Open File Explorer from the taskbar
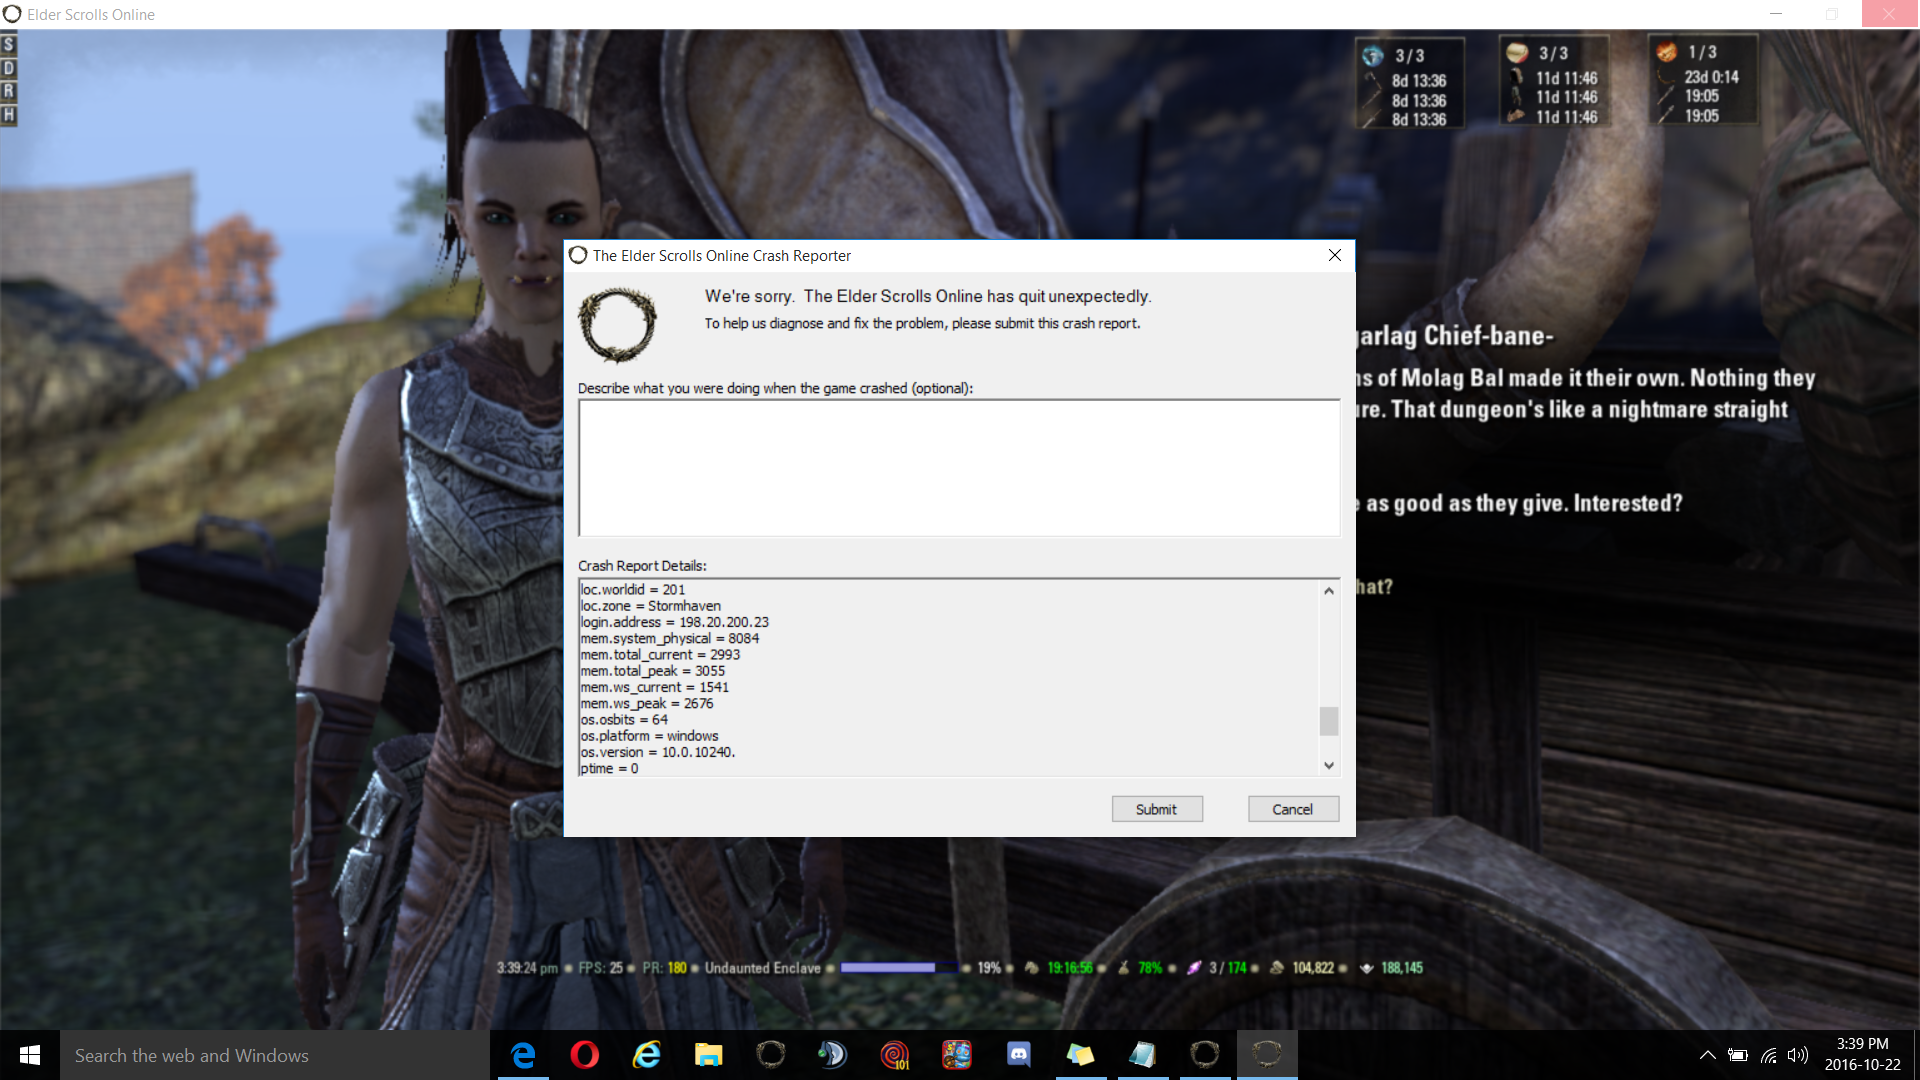 (x=709, y=1055)
